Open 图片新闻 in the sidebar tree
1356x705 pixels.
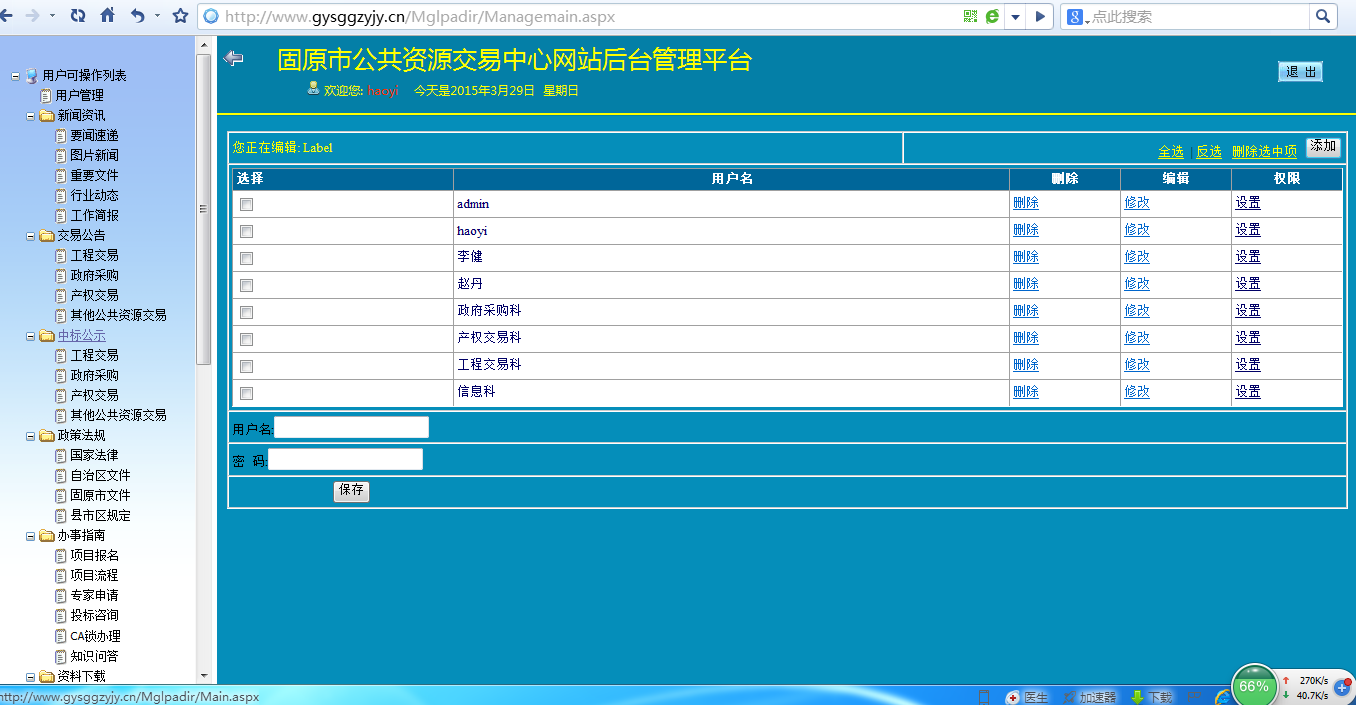tap(94, 155)
